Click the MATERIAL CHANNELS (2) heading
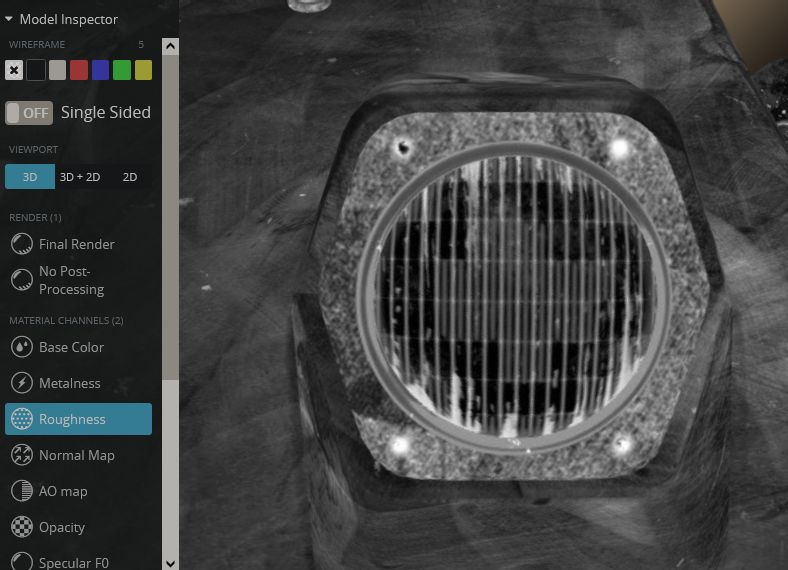Screen dimensions: 788x570 (66, 320)
